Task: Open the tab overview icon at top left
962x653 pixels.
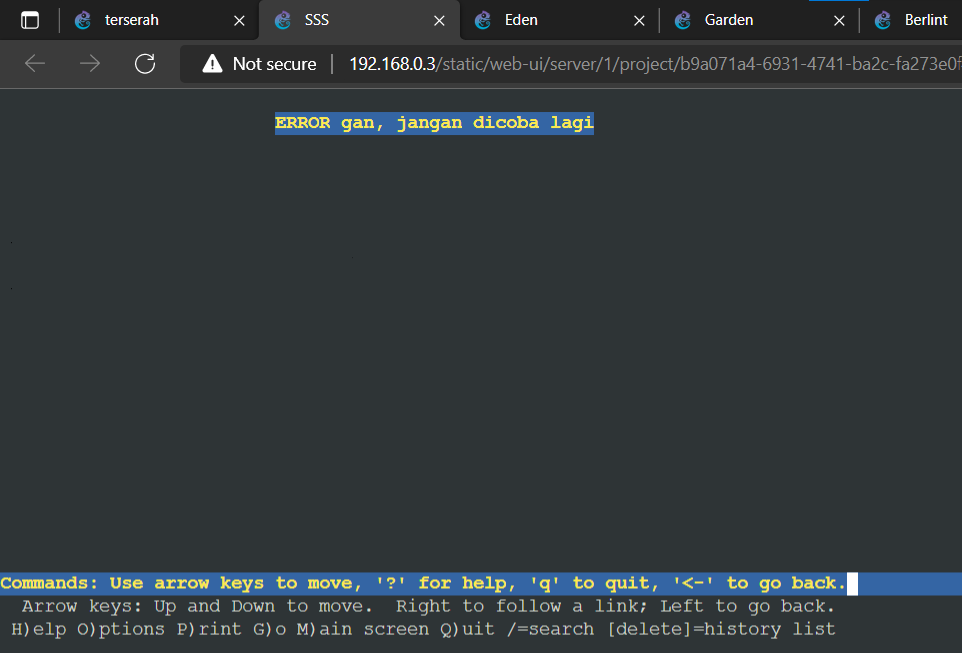Action: [29, 19]
